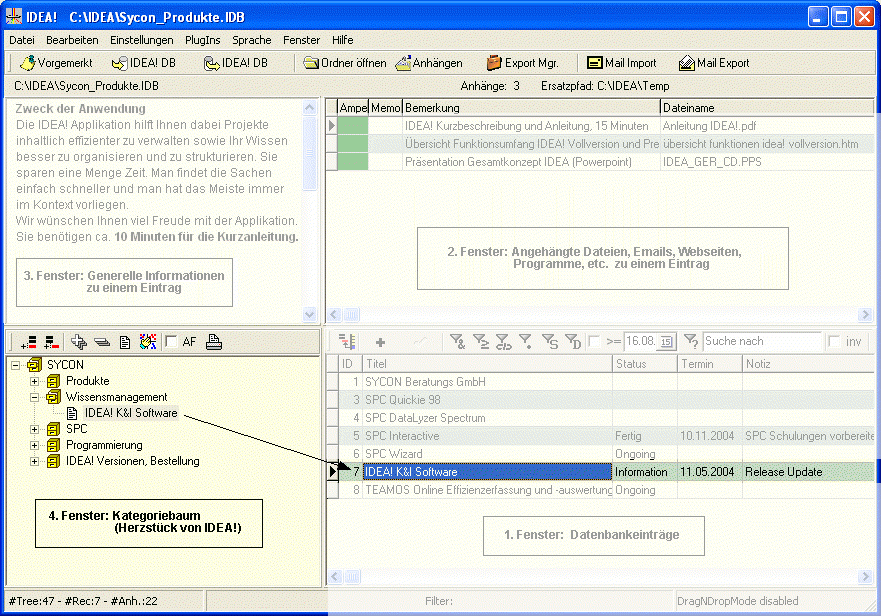
Task: Select IDEA! K&I Software tree item
Action: [x=131, y=413]
